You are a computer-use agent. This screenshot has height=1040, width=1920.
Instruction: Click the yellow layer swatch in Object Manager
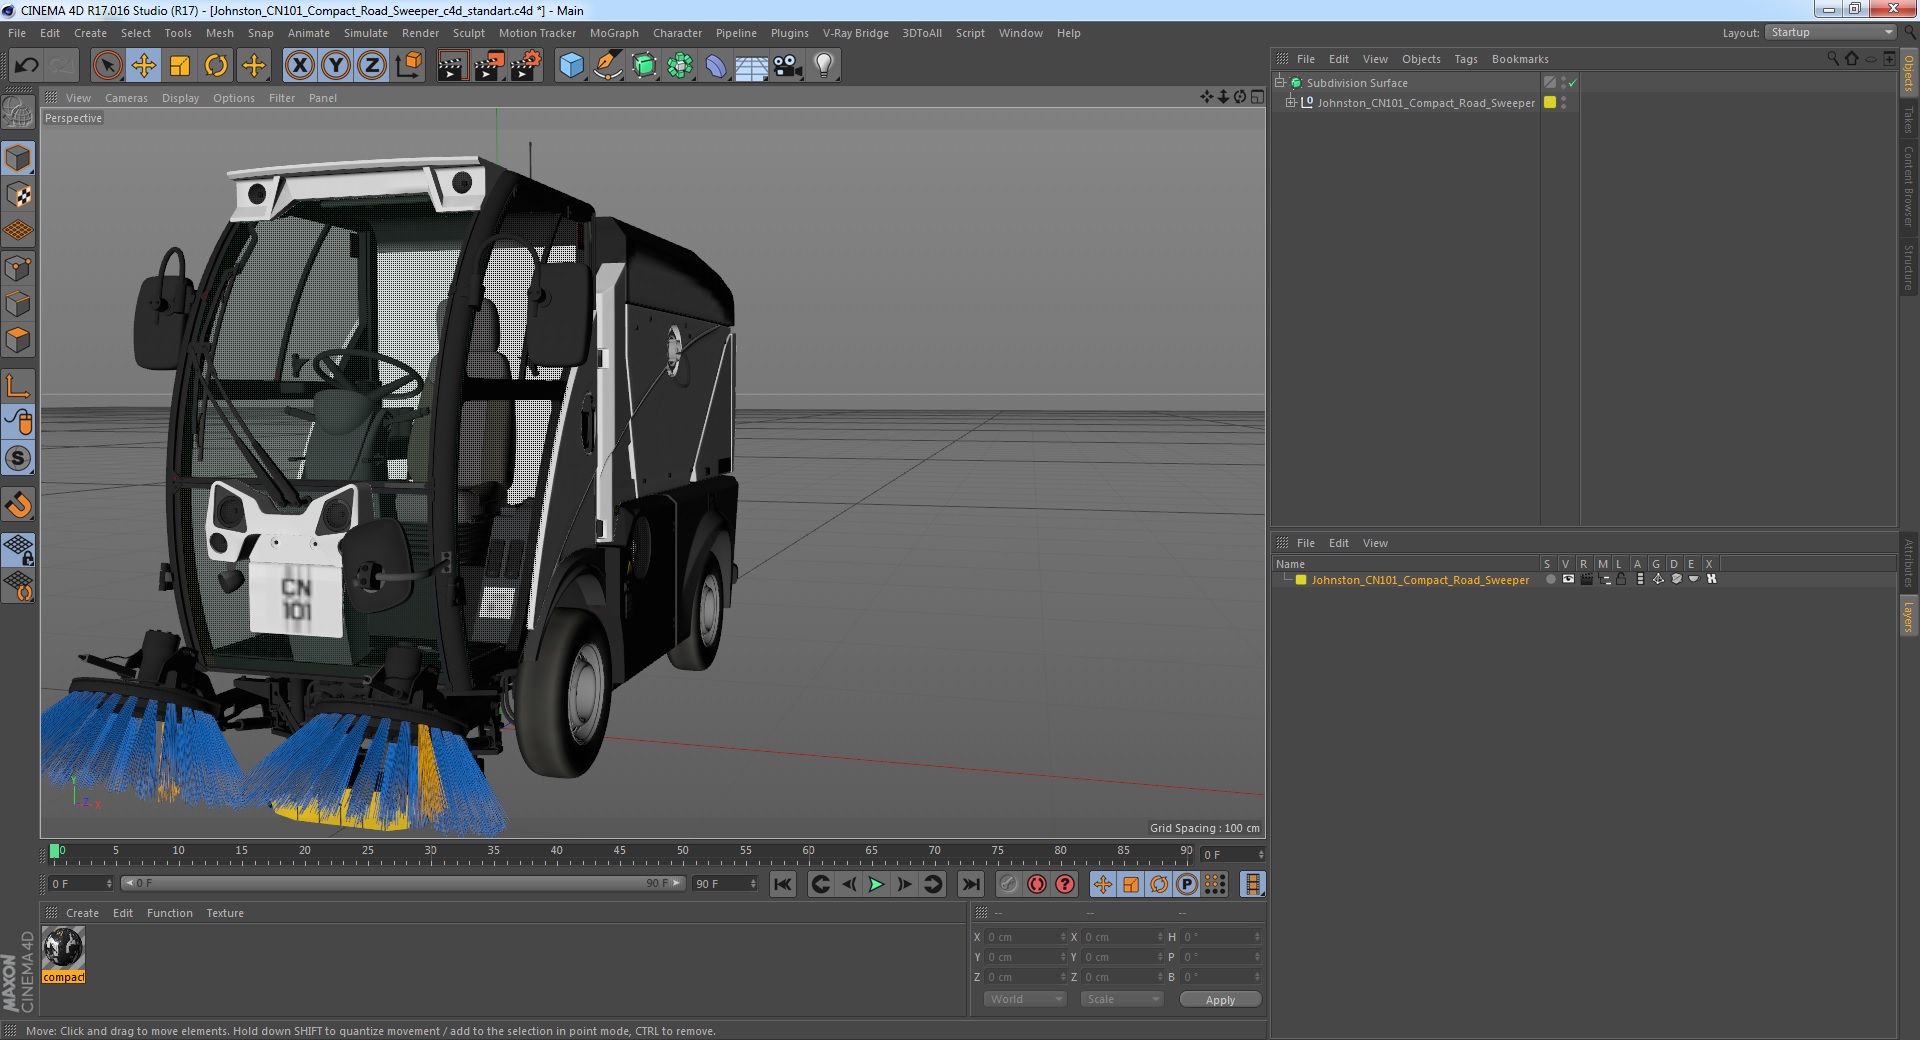pyautogui.click(x=1550, y=102)
